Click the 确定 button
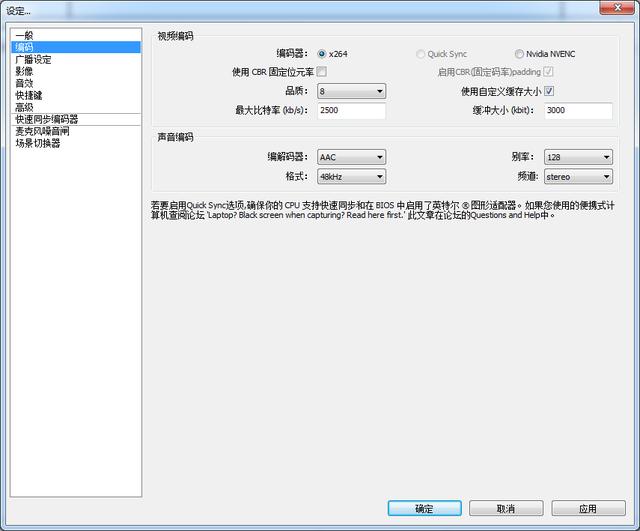Viewport: 640px width, 531px height. coord(424,509)
